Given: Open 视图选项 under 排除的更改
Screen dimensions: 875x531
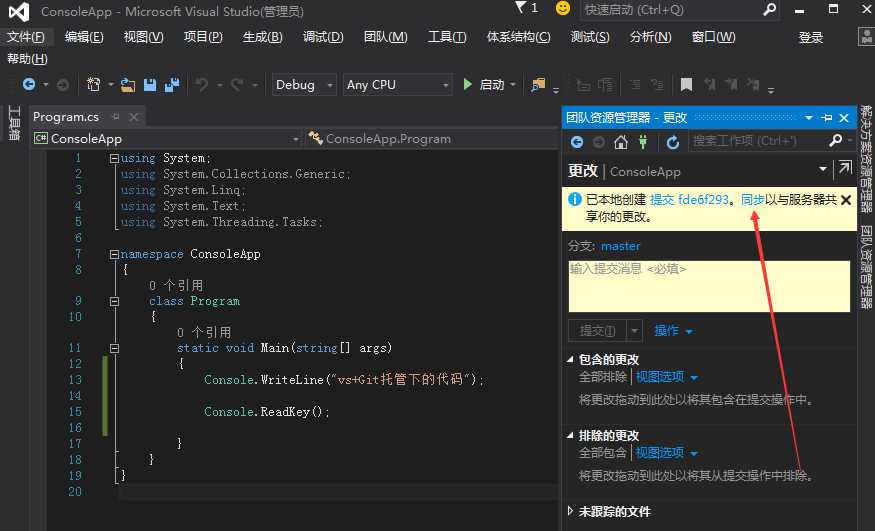Looking at the screenshot, I should pos(667,453).
